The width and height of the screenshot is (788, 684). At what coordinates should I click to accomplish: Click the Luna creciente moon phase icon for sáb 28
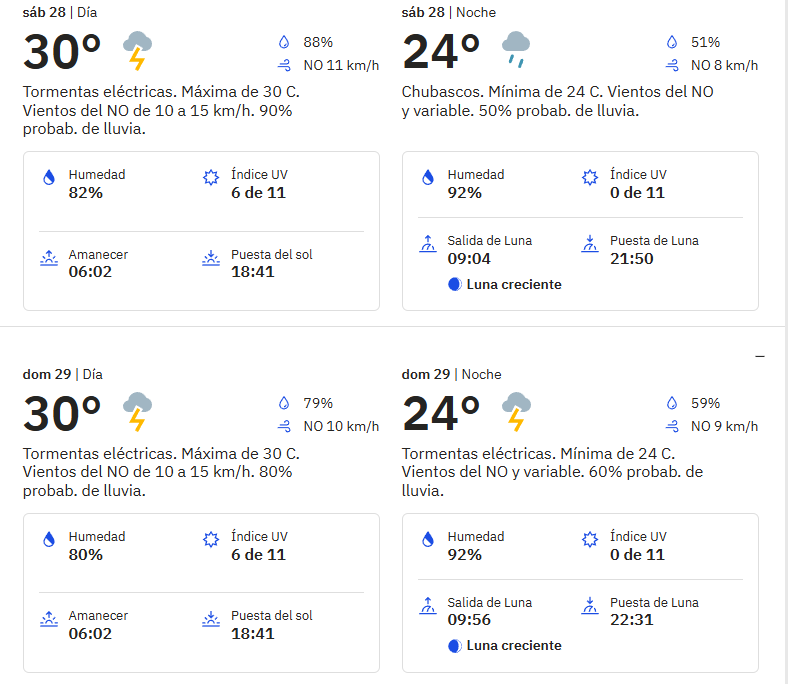point(455,284)
